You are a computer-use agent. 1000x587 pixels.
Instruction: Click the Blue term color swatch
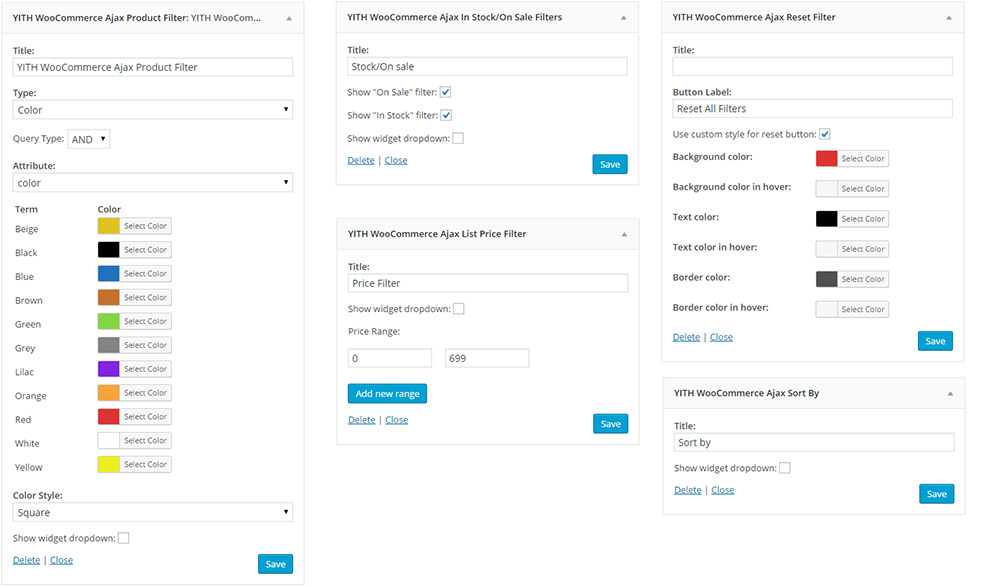point(108,274)
